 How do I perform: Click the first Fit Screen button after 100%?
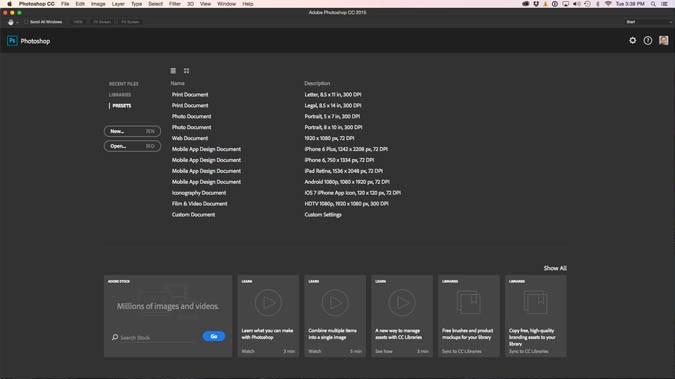click(x=102, y=22)
